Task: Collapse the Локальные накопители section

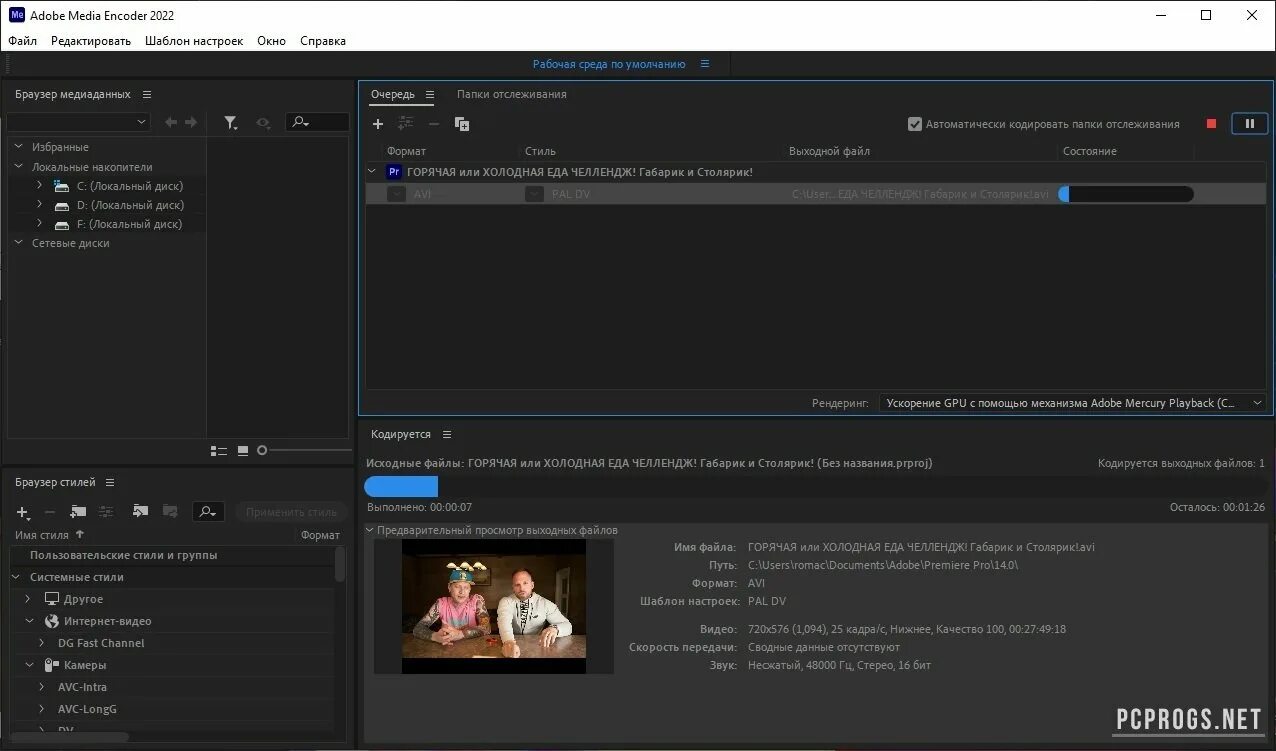Action: 18,167
